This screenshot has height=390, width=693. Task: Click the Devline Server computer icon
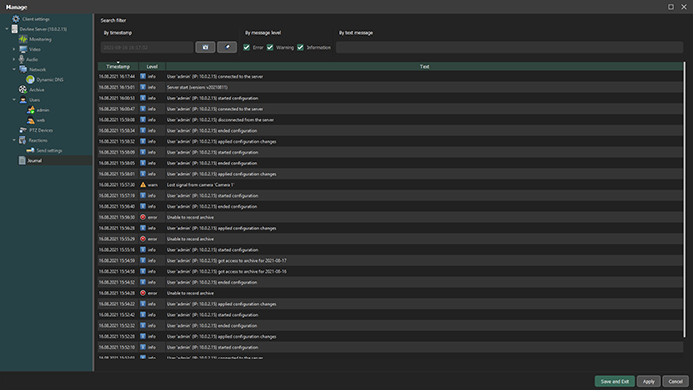(x=14, y=29)
